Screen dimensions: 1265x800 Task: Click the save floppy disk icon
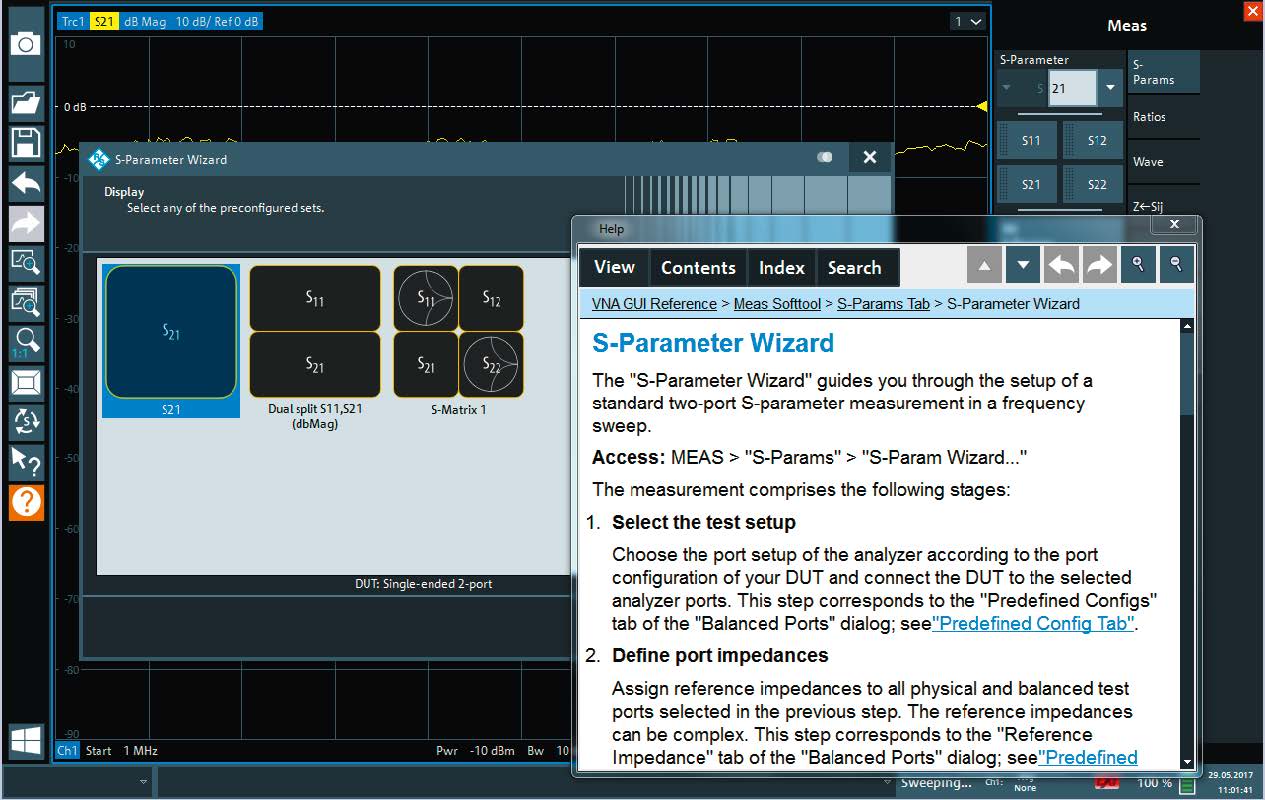pyautogui.click(x=26, y=142)
